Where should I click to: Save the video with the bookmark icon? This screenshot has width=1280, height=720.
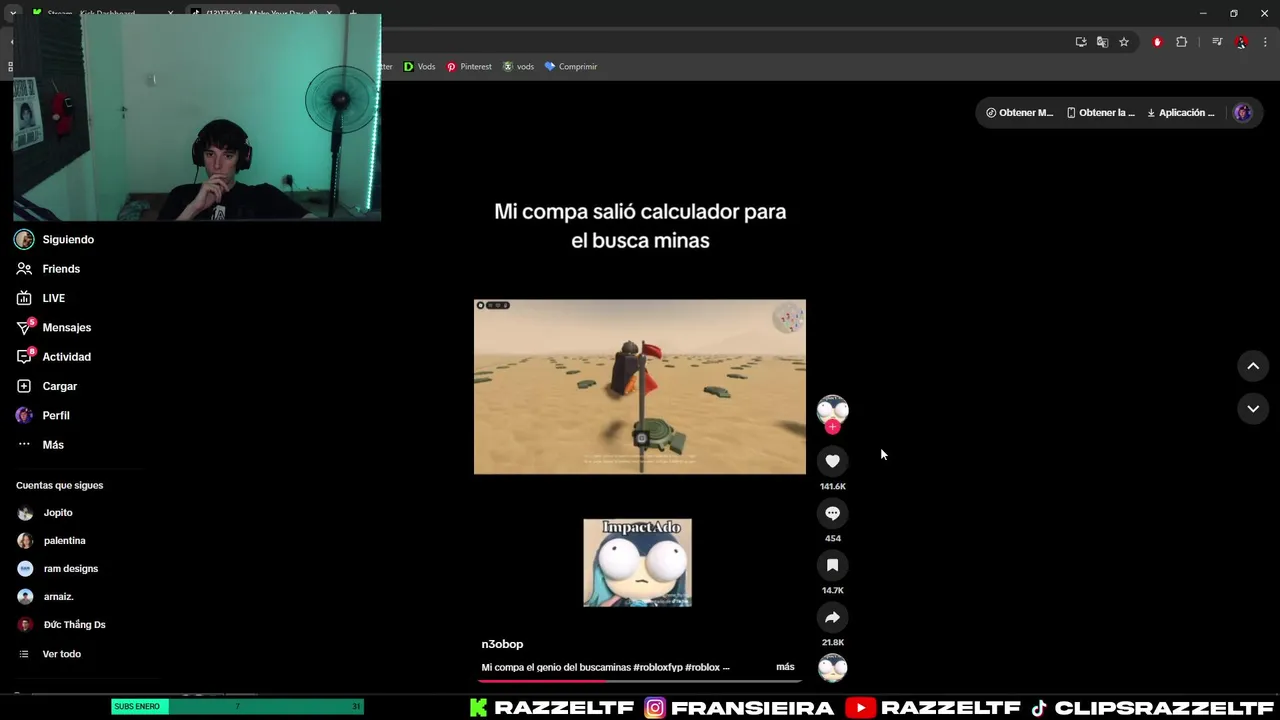tap(832, 565)
